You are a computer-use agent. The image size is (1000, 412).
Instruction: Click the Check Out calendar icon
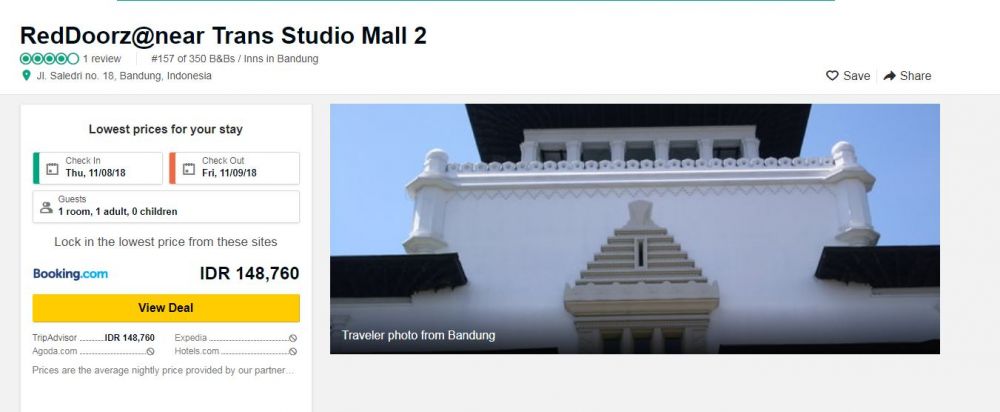189,169
